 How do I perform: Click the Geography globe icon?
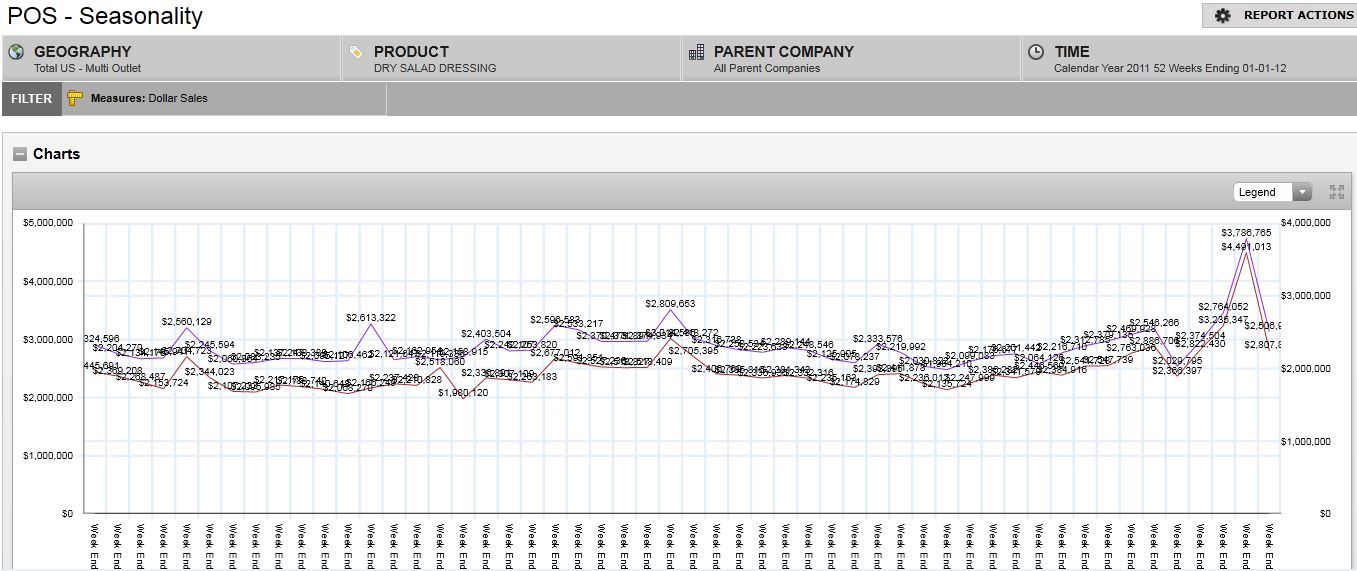coord(15,52)
